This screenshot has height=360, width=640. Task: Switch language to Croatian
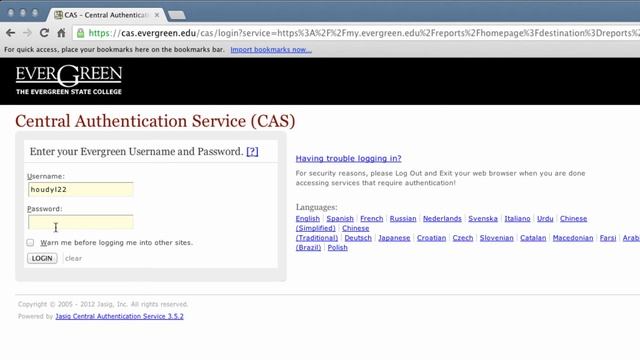[x=431, y=238]
